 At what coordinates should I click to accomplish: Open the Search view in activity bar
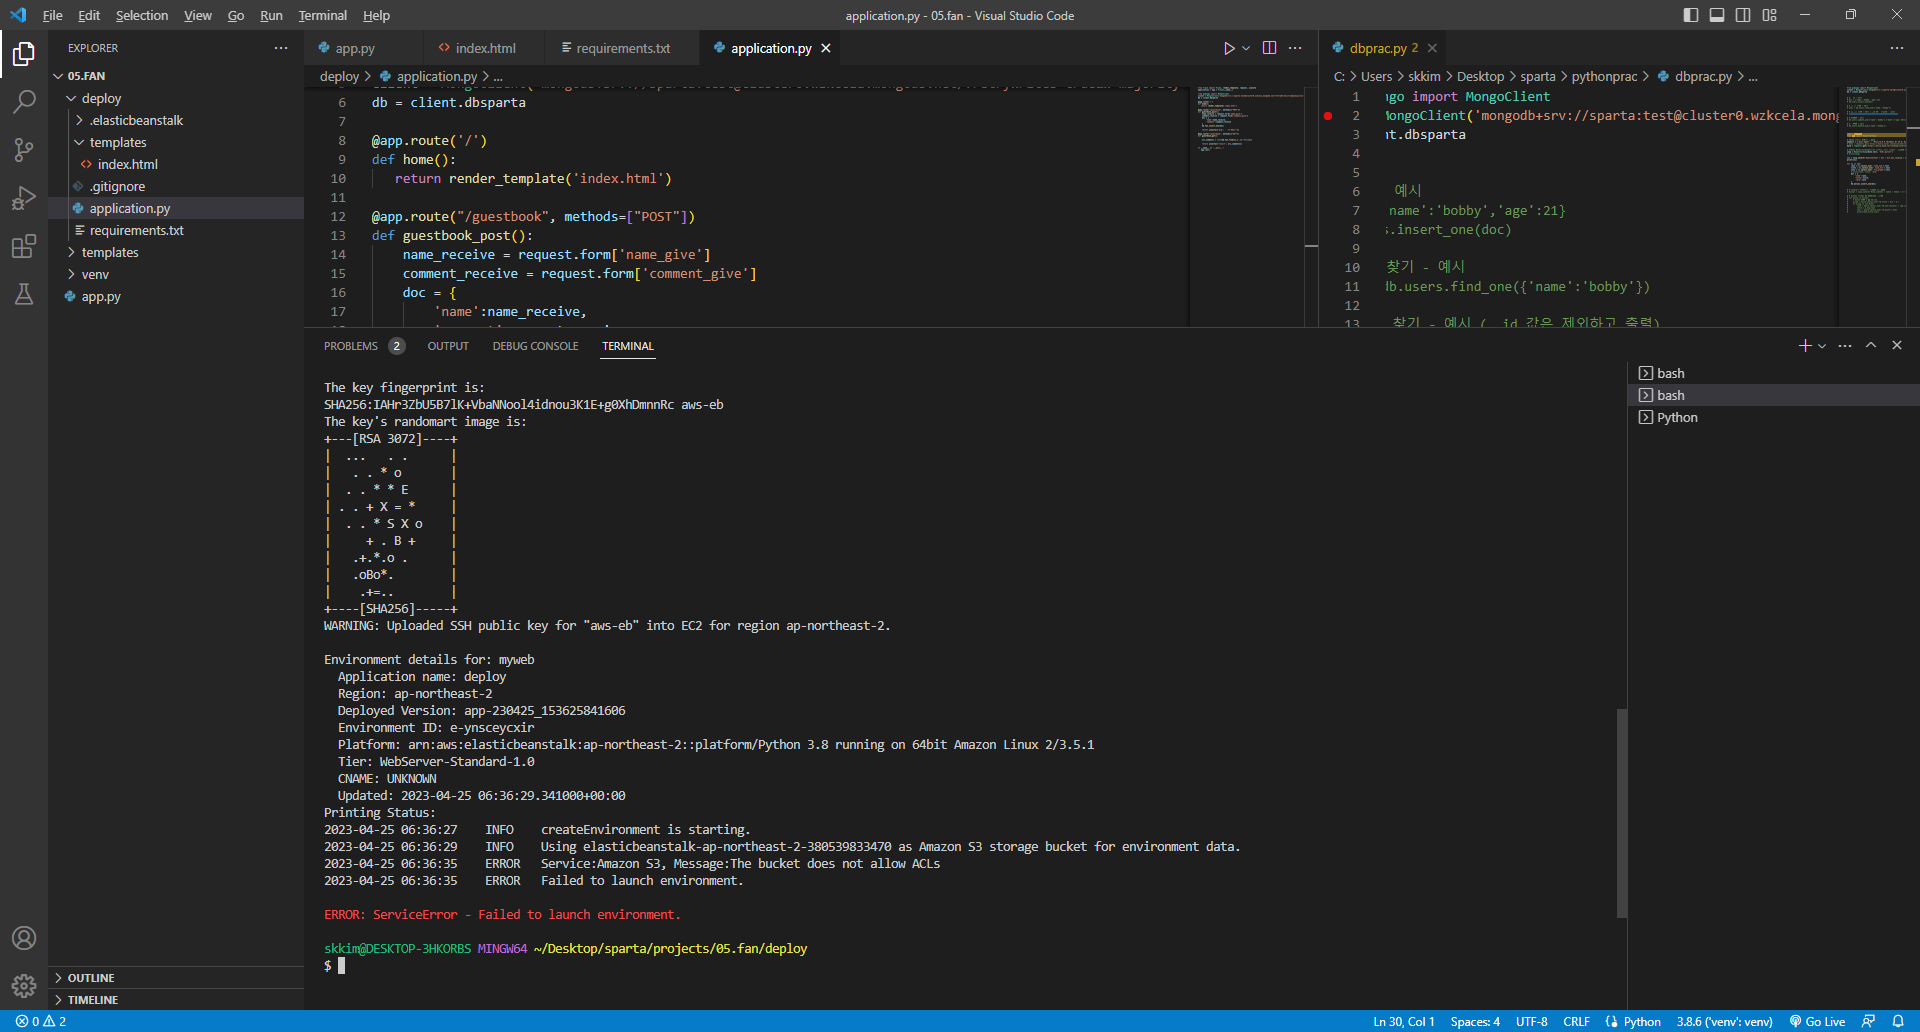pyautogui.click(x=24, y=102)
